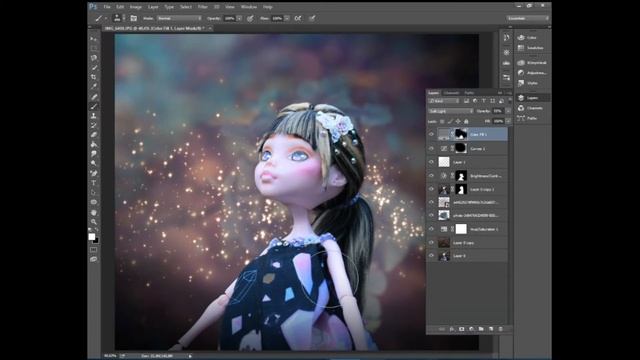
Task: Open the Filter menu
Action: pyautogui.click(x=203, y=7)
